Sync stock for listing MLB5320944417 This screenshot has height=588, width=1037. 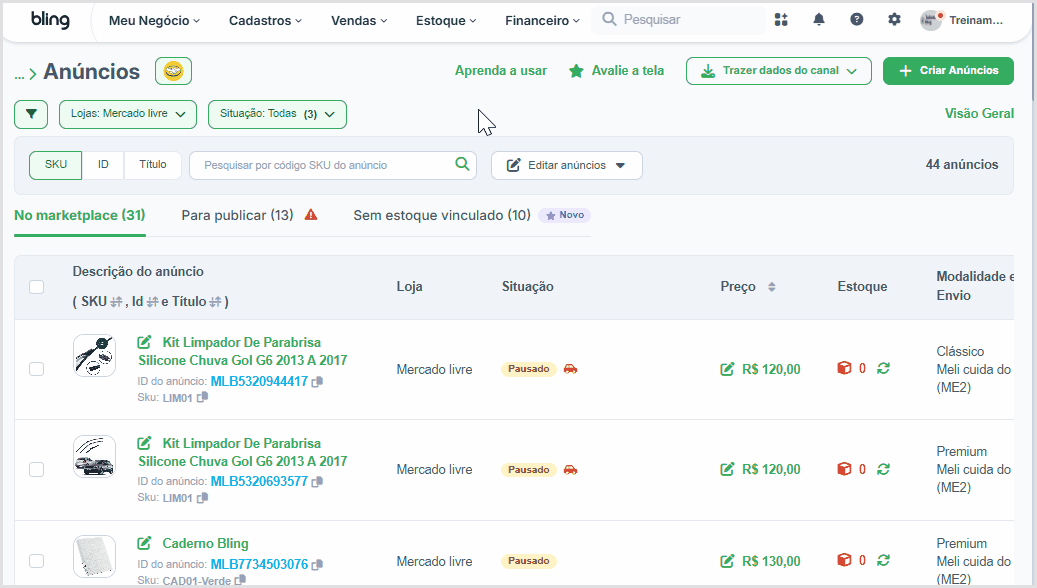pos(884,368)
